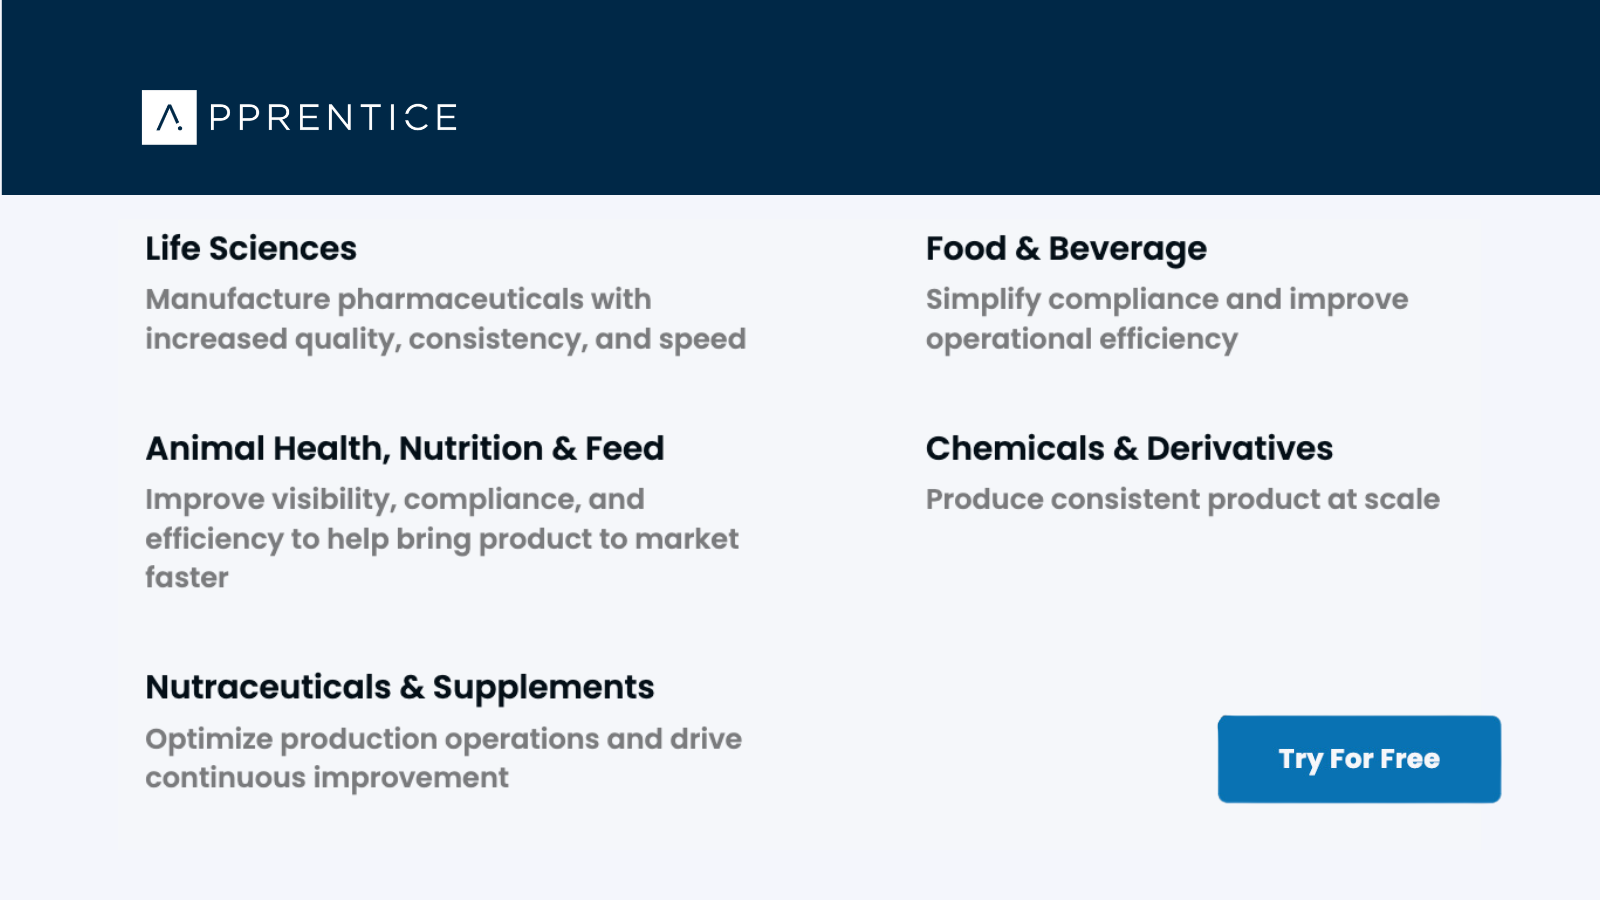Click empty area of navy header banner

1000,100
